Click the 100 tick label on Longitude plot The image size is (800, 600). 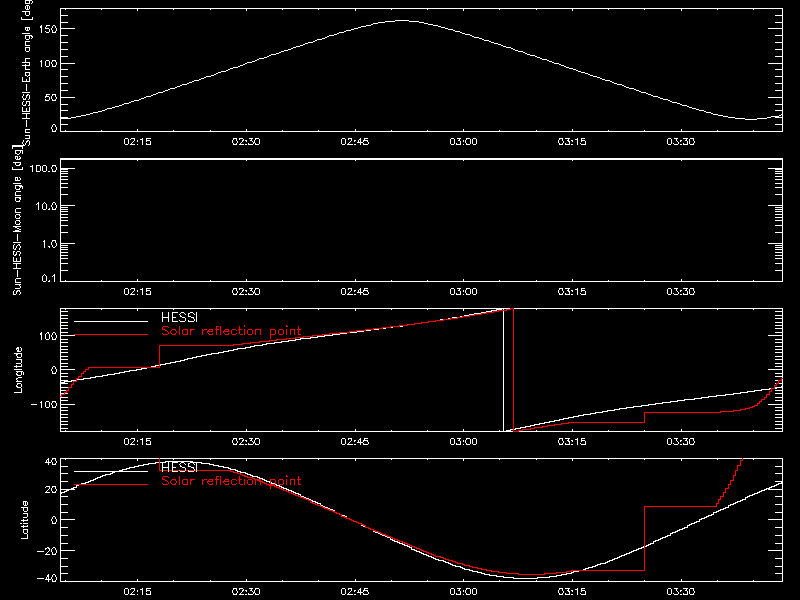coord(47,336)
